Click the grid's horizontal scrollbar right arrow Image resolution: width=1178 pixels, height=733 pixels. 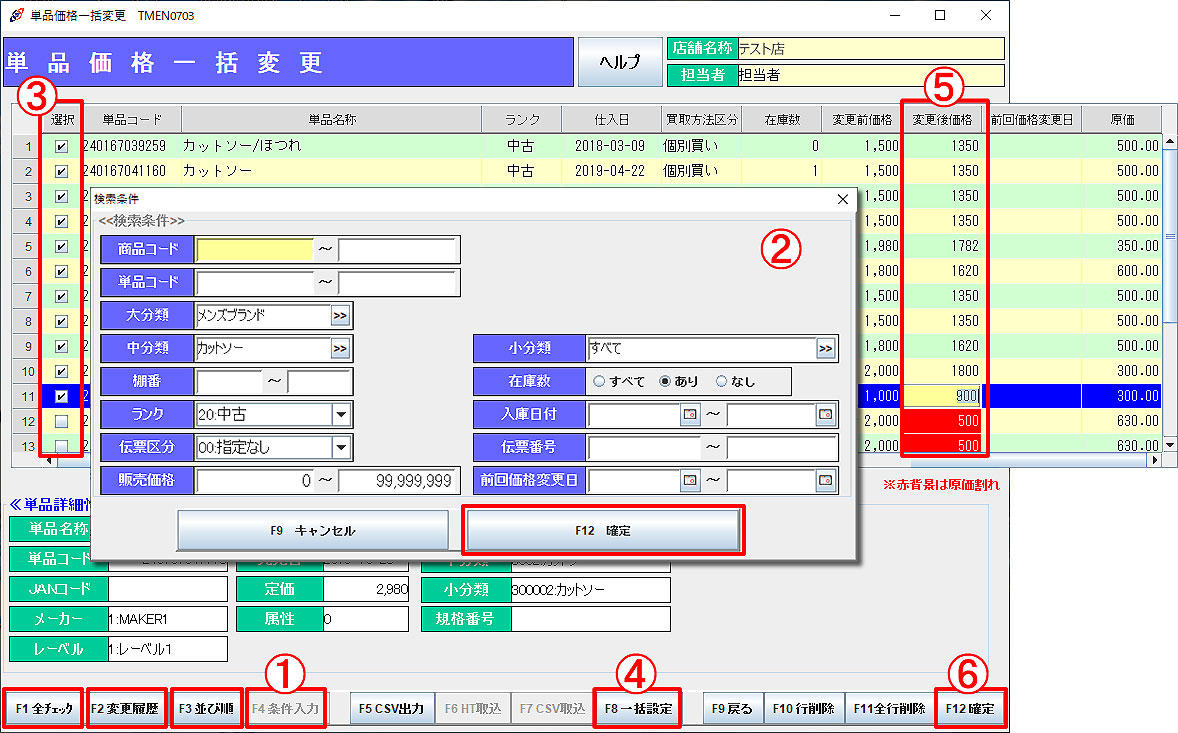[1157, 460]
